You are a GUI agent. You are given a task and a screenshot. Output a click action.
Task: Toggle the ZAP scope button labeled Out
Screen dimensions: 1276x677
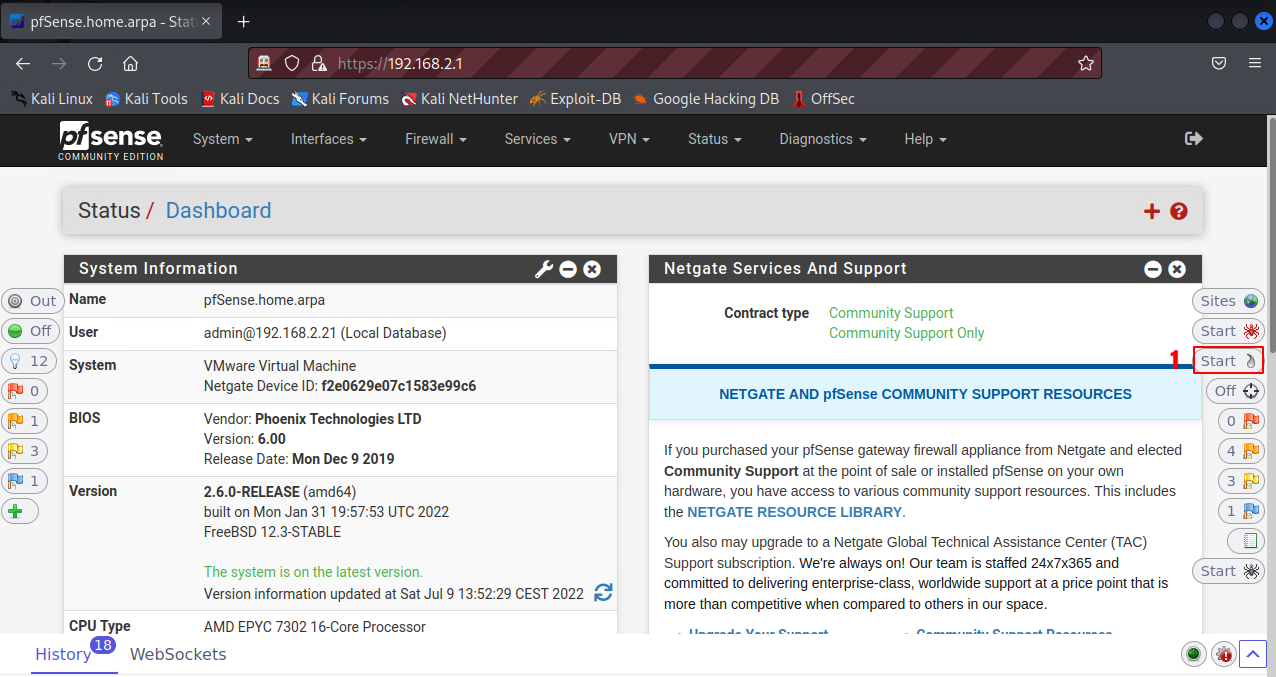tap(33, 301)
